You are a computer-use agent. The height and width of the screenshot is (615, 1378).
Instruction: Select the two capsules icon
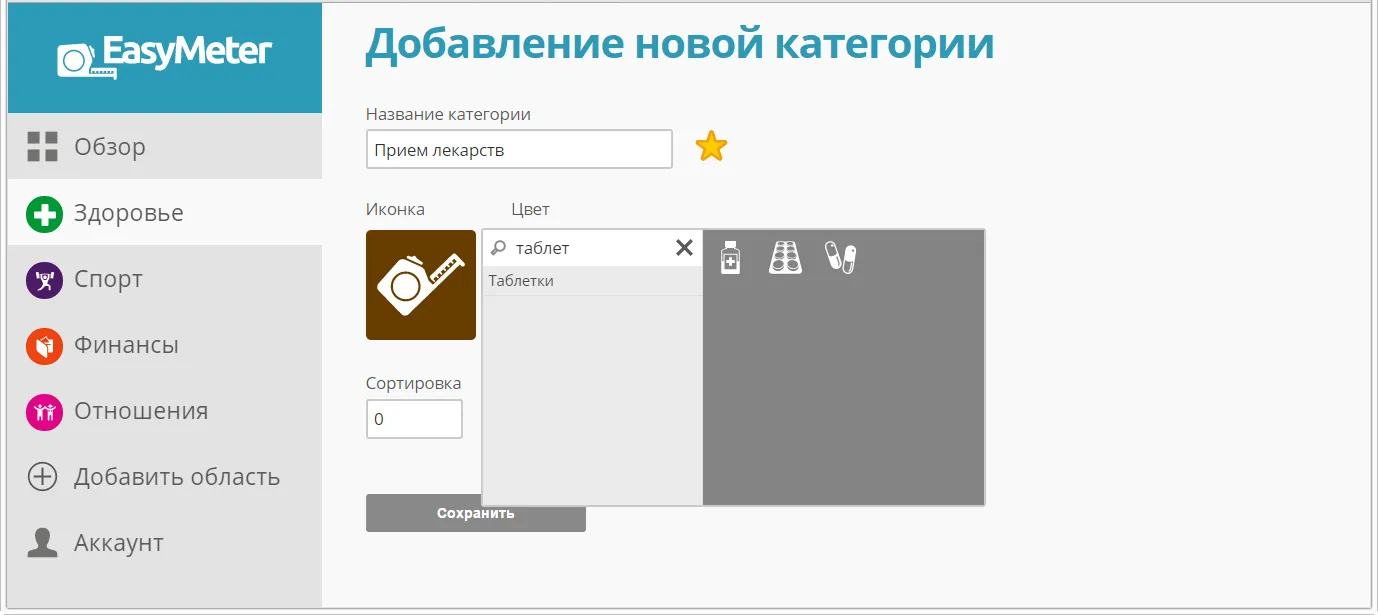pos(841,257)
